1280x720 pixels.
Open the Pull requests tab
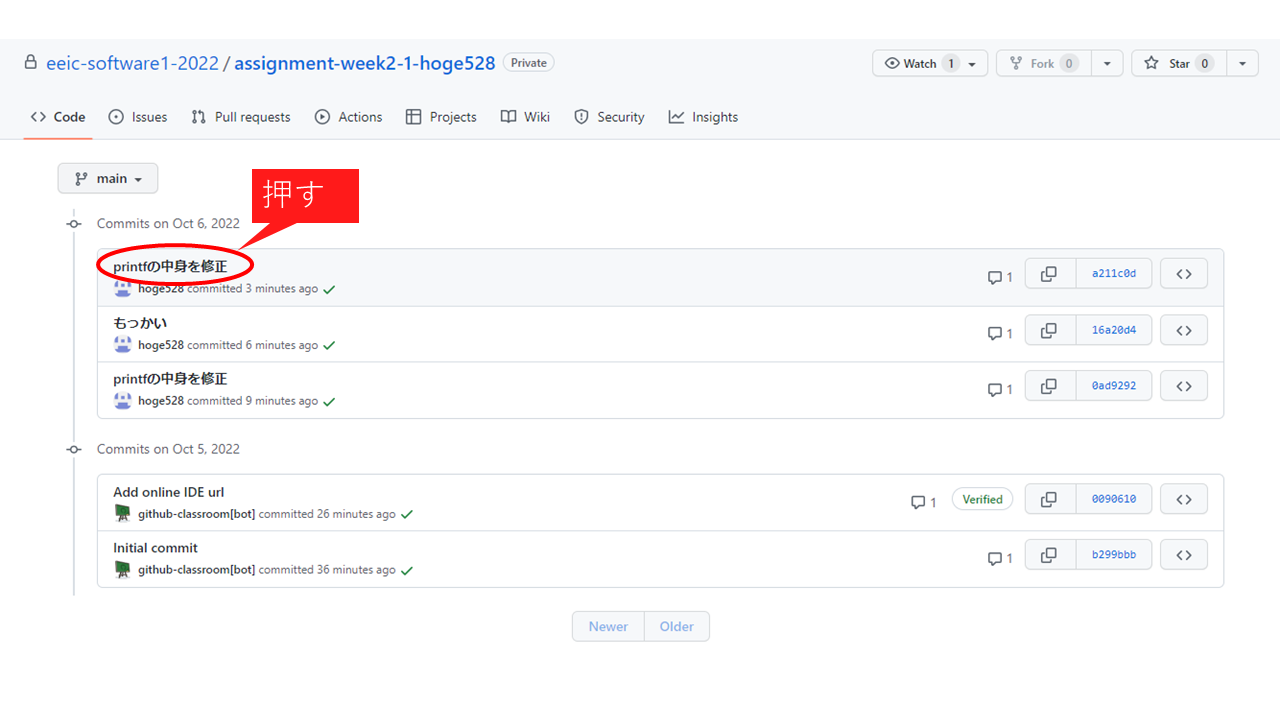[241, 117]
